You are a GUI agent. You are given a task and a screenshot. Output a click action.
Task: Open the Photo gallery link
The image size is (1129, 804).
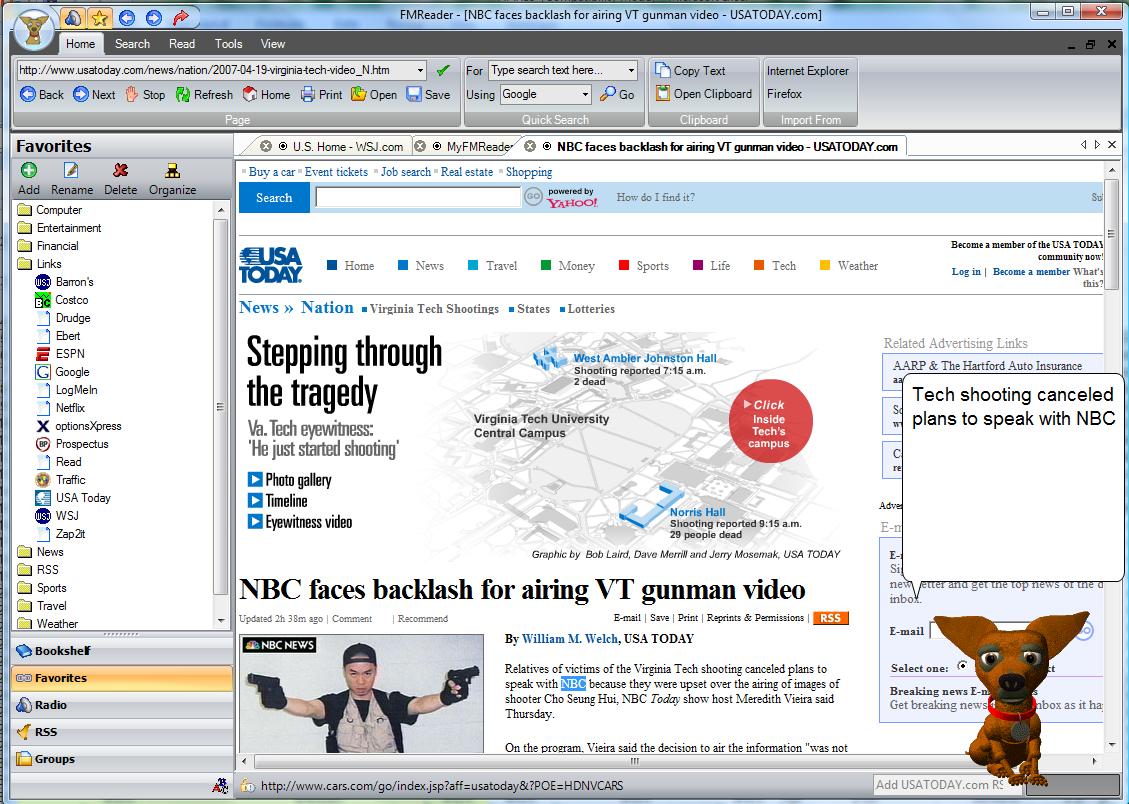[x=298, y=480]
